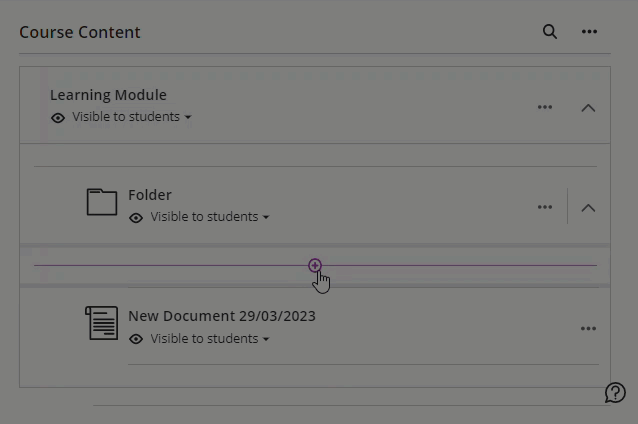Collapse the Folder chevron
The width and height of the screenshot is (638, 424).
[588, 207]
